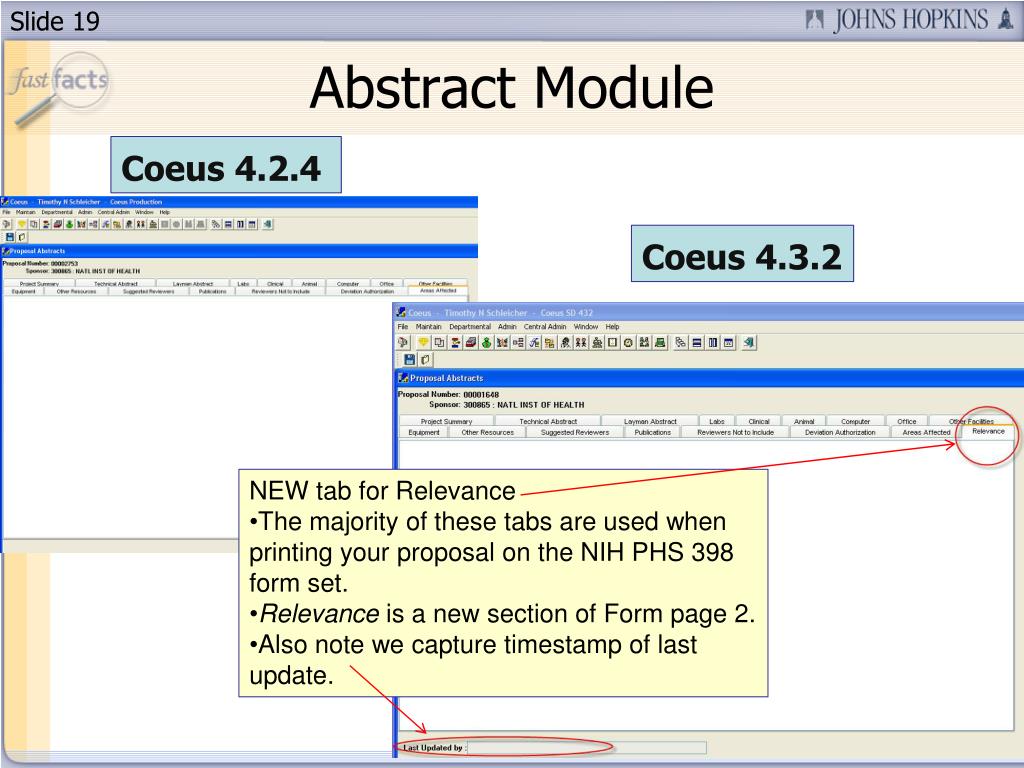The height and width of the screenshot is (768, 1024).
Task: Click the exit door icon in Coeus 4.2.4 toolbar
Action: (268, 224)
